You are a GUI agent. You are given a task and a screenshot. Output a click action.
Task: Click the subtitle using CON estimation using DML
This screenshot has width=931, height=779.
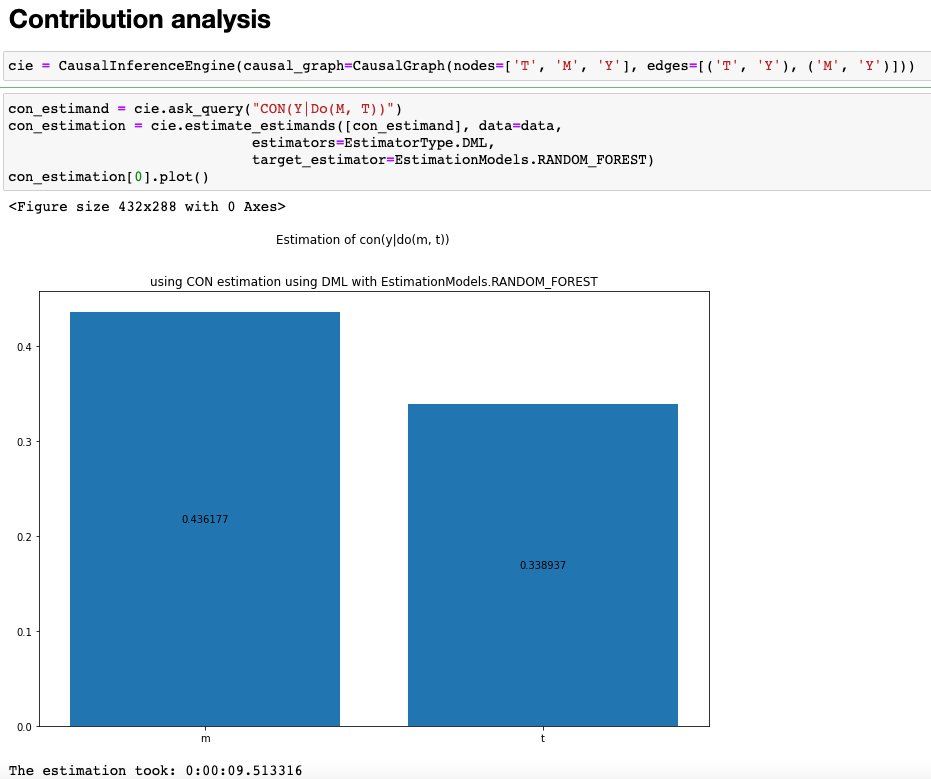point(373,281)
